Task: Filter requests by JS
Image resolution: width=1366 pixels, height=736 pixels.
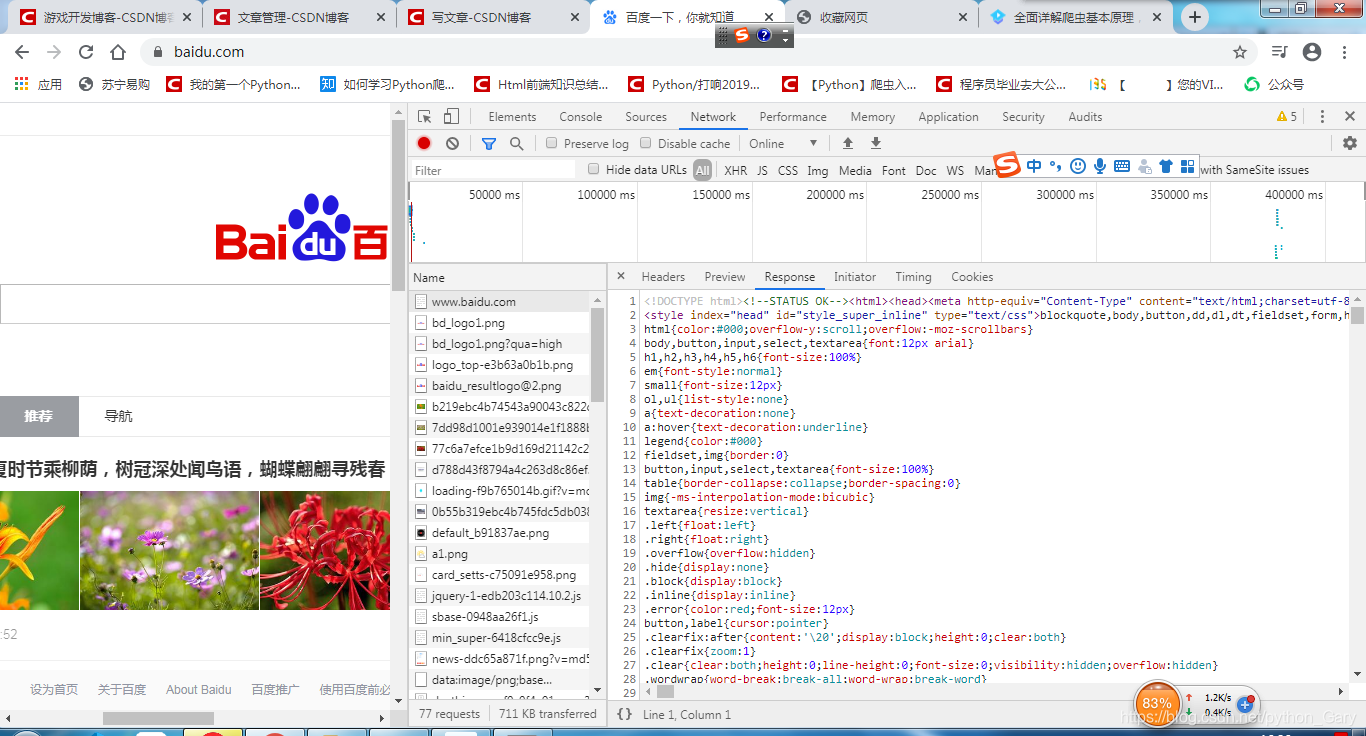Action: pos(762,170)
